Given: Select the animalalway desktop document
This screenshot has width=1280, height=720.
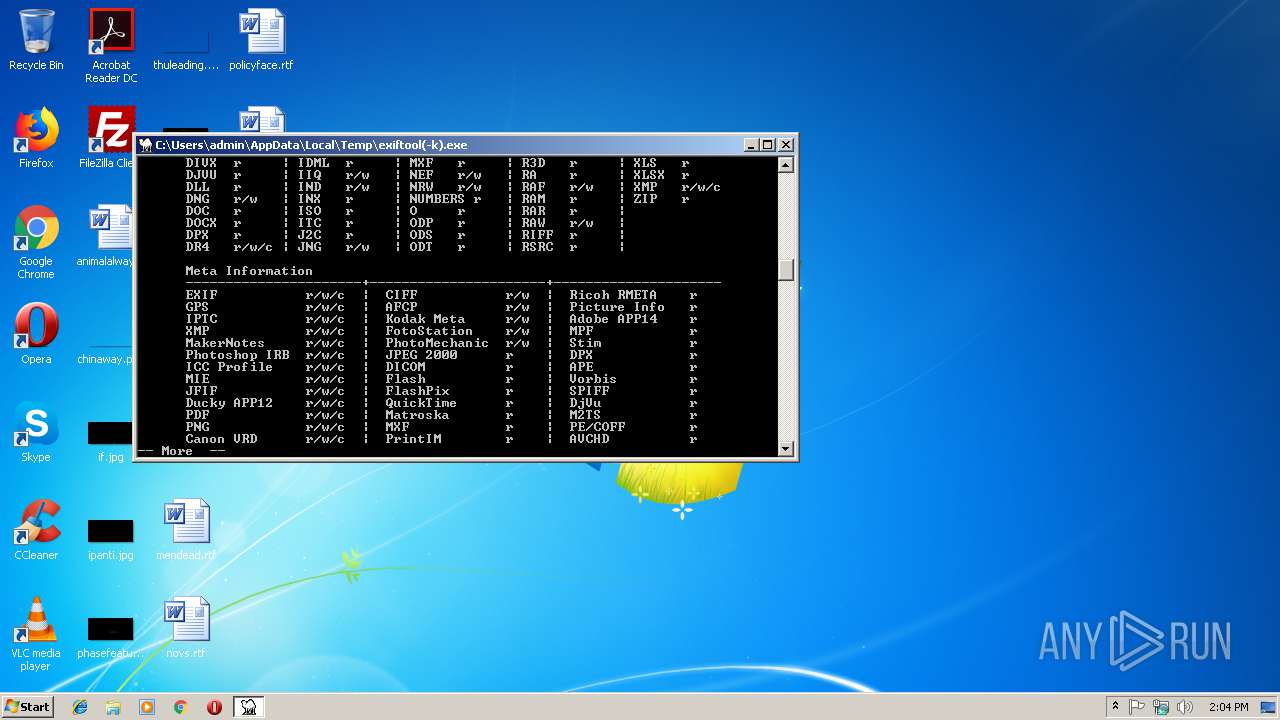Looking at the screenshot, I should [x=108, y=237].
